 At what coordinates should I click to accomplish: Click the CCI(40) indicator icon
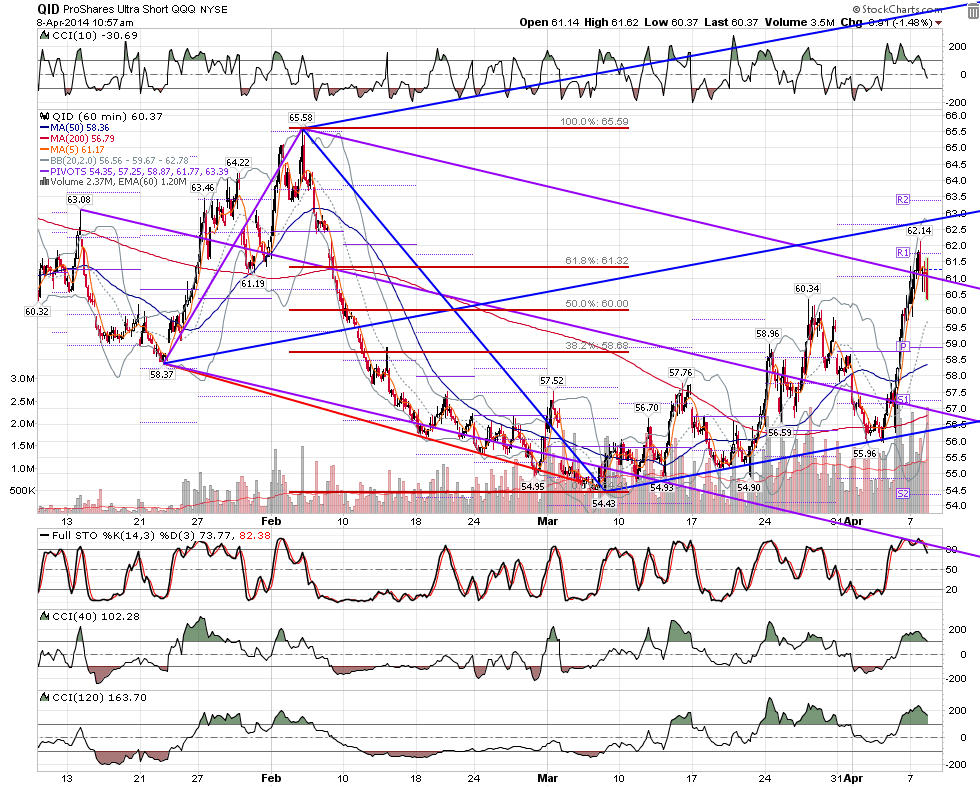click(44, 616)
